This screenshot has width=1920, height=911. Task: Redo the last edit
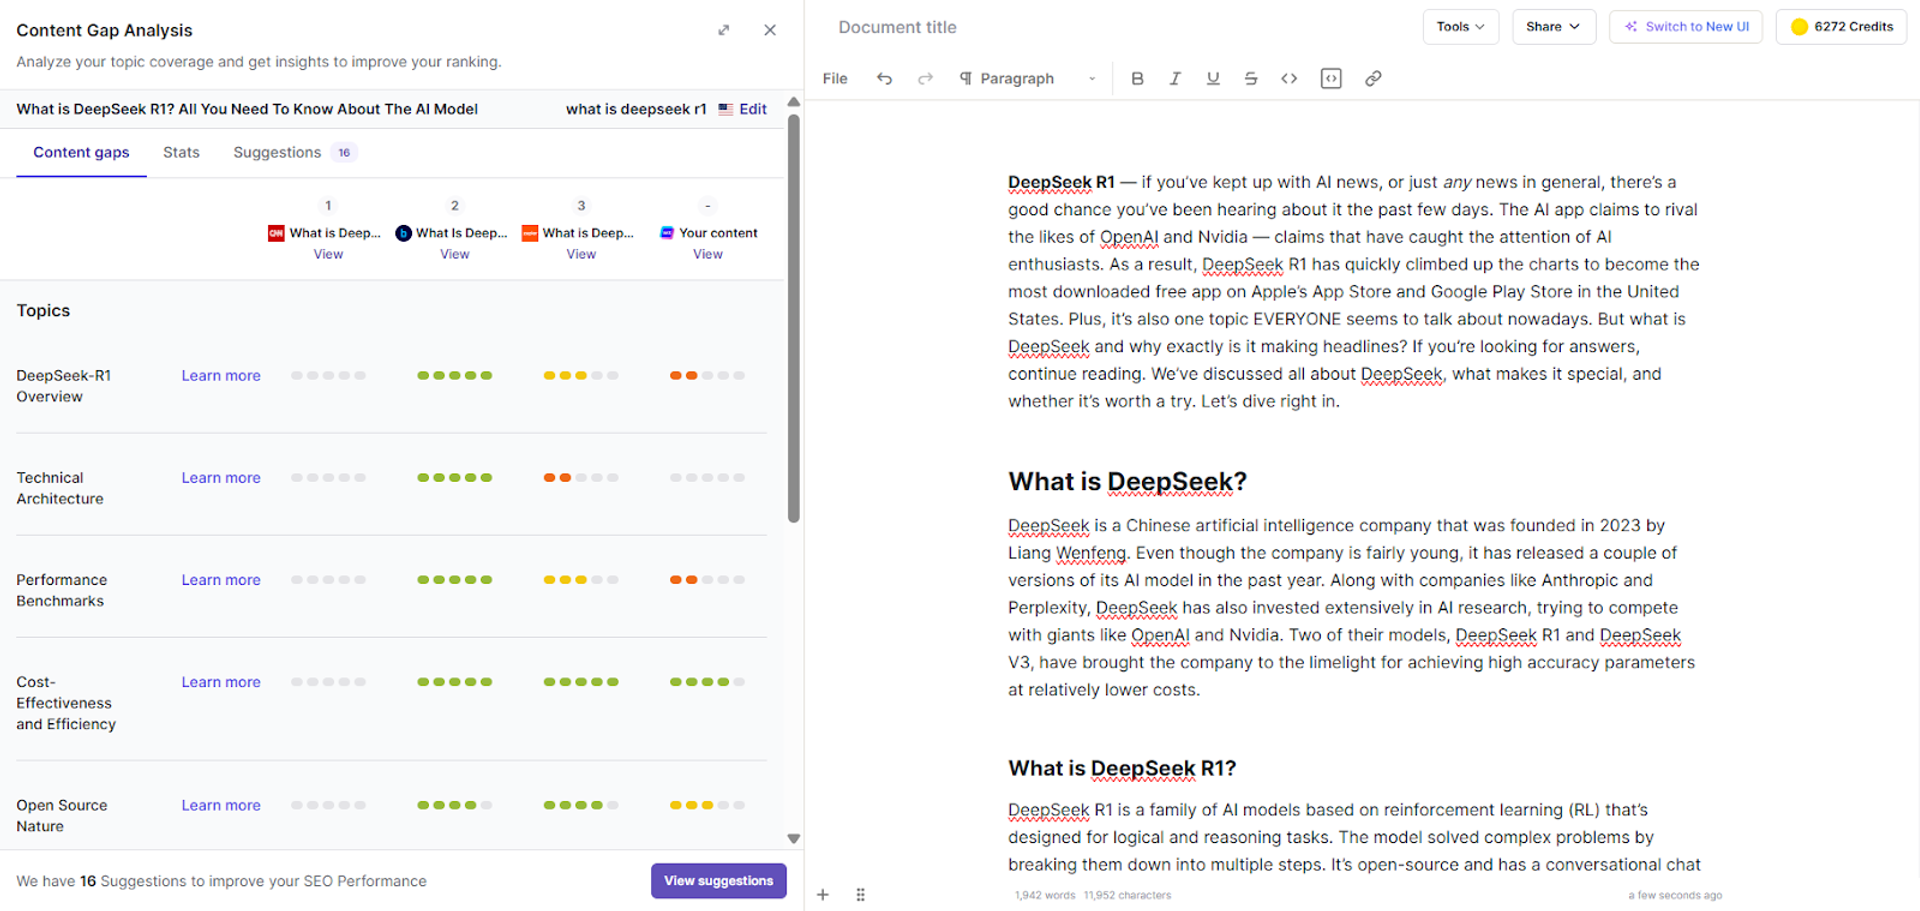coord(925,78)
